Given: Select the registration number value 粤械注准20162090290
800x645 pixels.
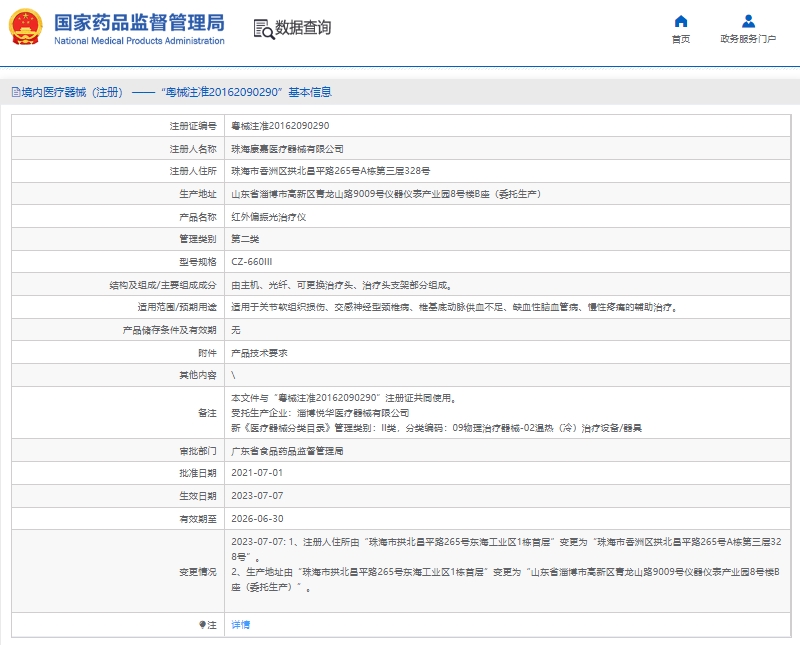Looking at the screenshot, I should 280,126.
